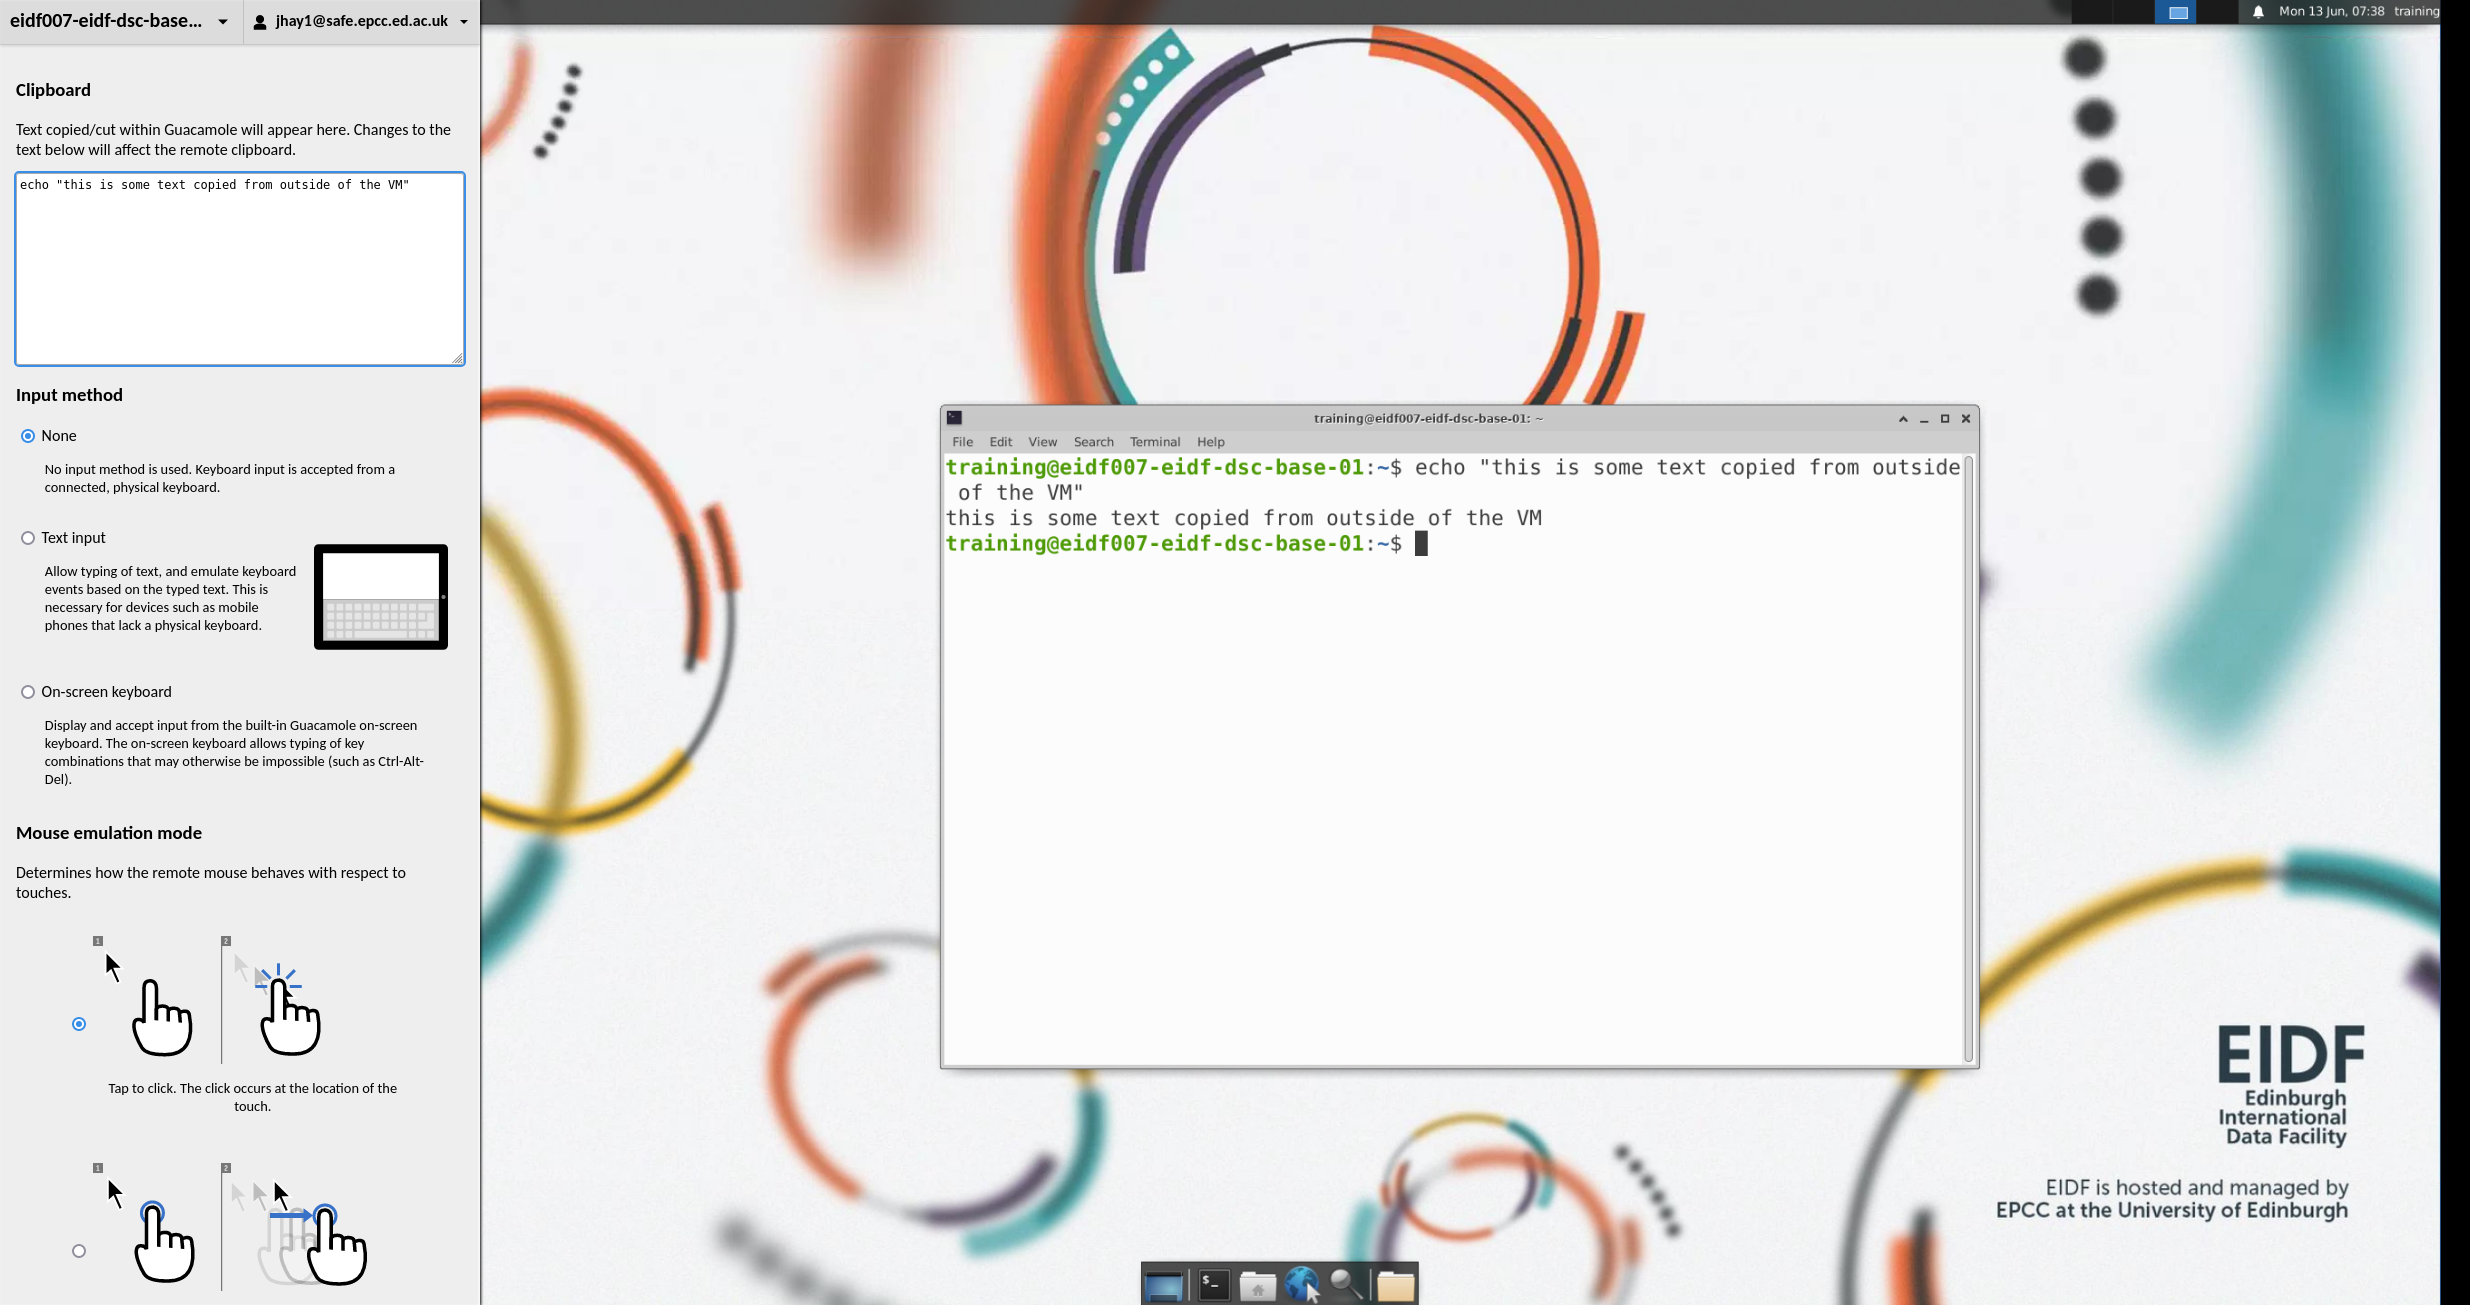Click the clipboard textarea resize handle
2470x1305 pixels.
point(457,358)
